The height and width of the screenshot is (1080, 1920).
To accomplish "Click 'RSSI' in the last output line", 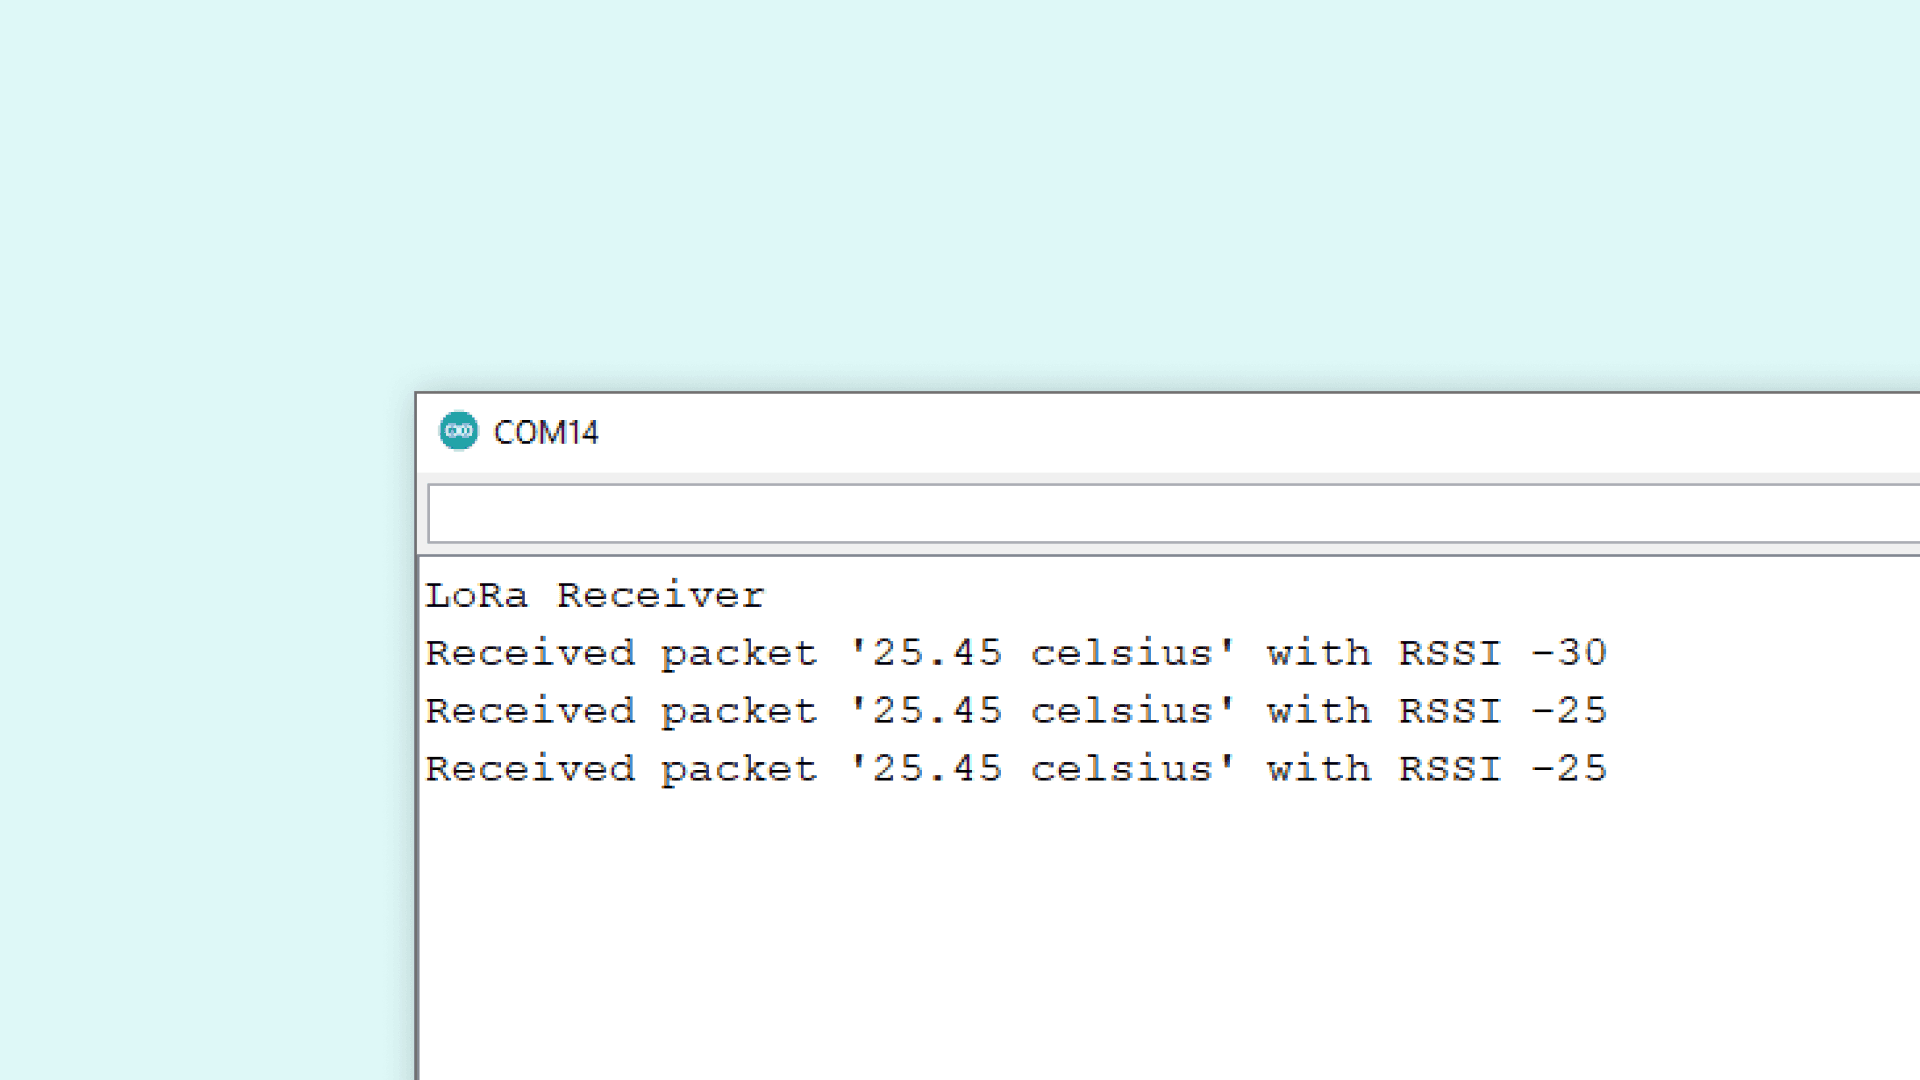I will 1450,769.
